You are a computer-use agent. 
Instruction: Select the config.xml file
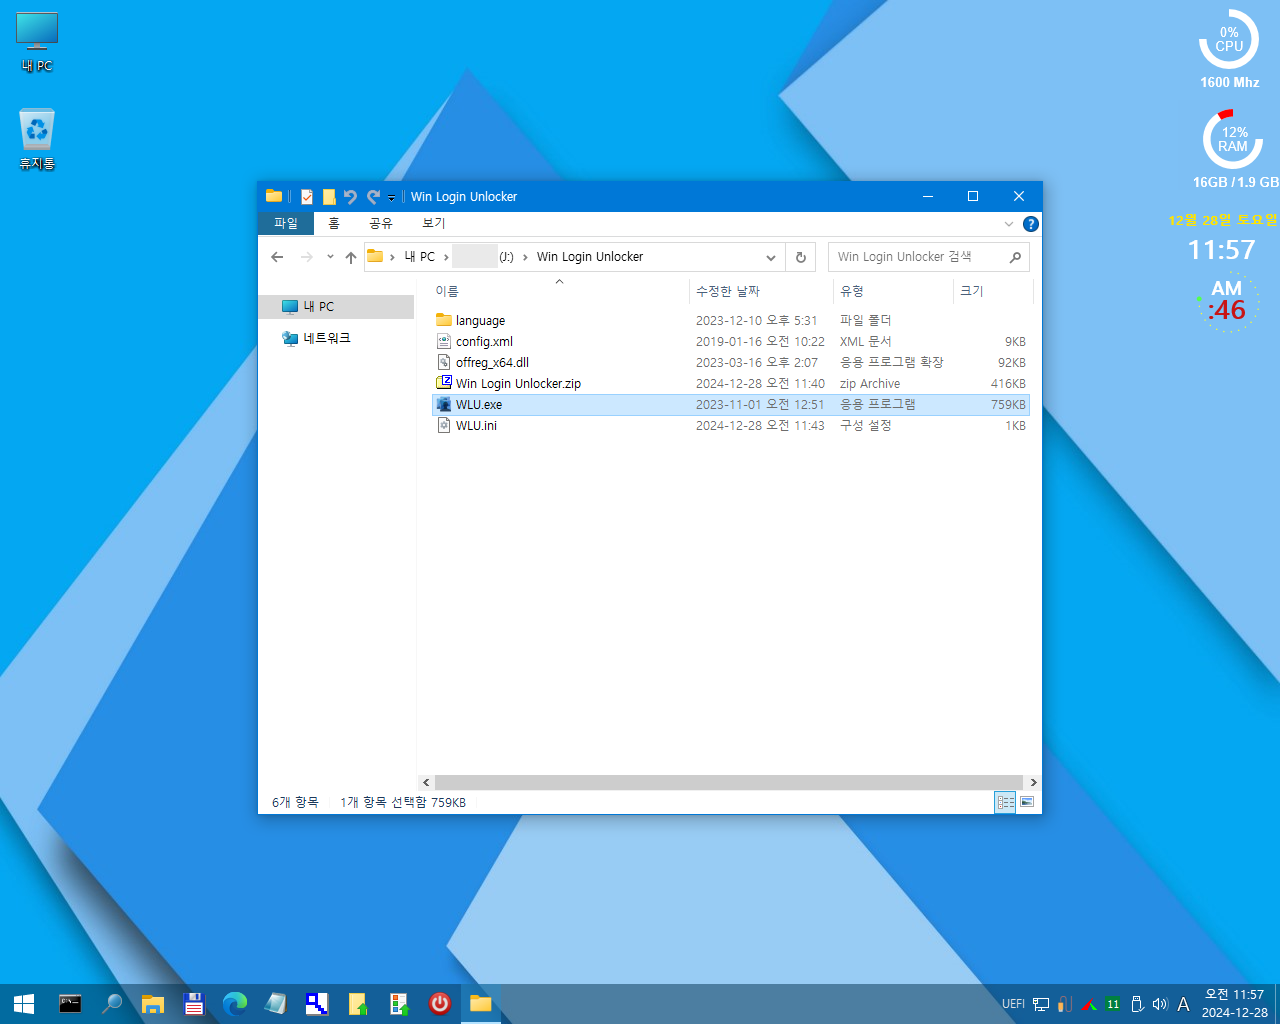point(730,342)
